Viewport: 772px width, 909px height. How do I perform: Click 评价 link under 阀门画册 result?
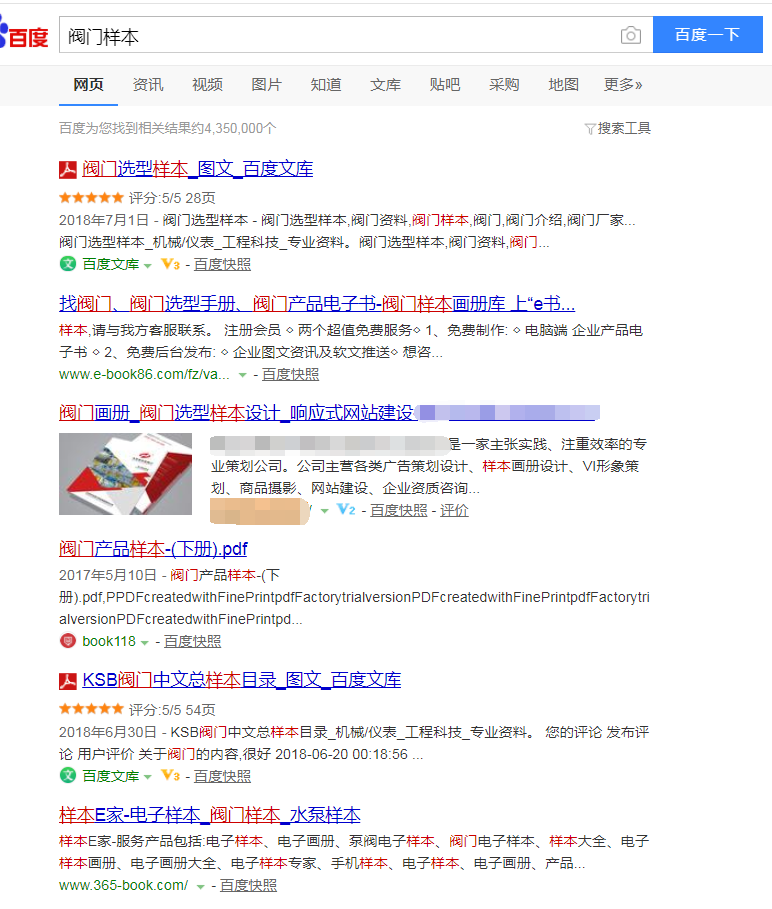tap(454, 510)
